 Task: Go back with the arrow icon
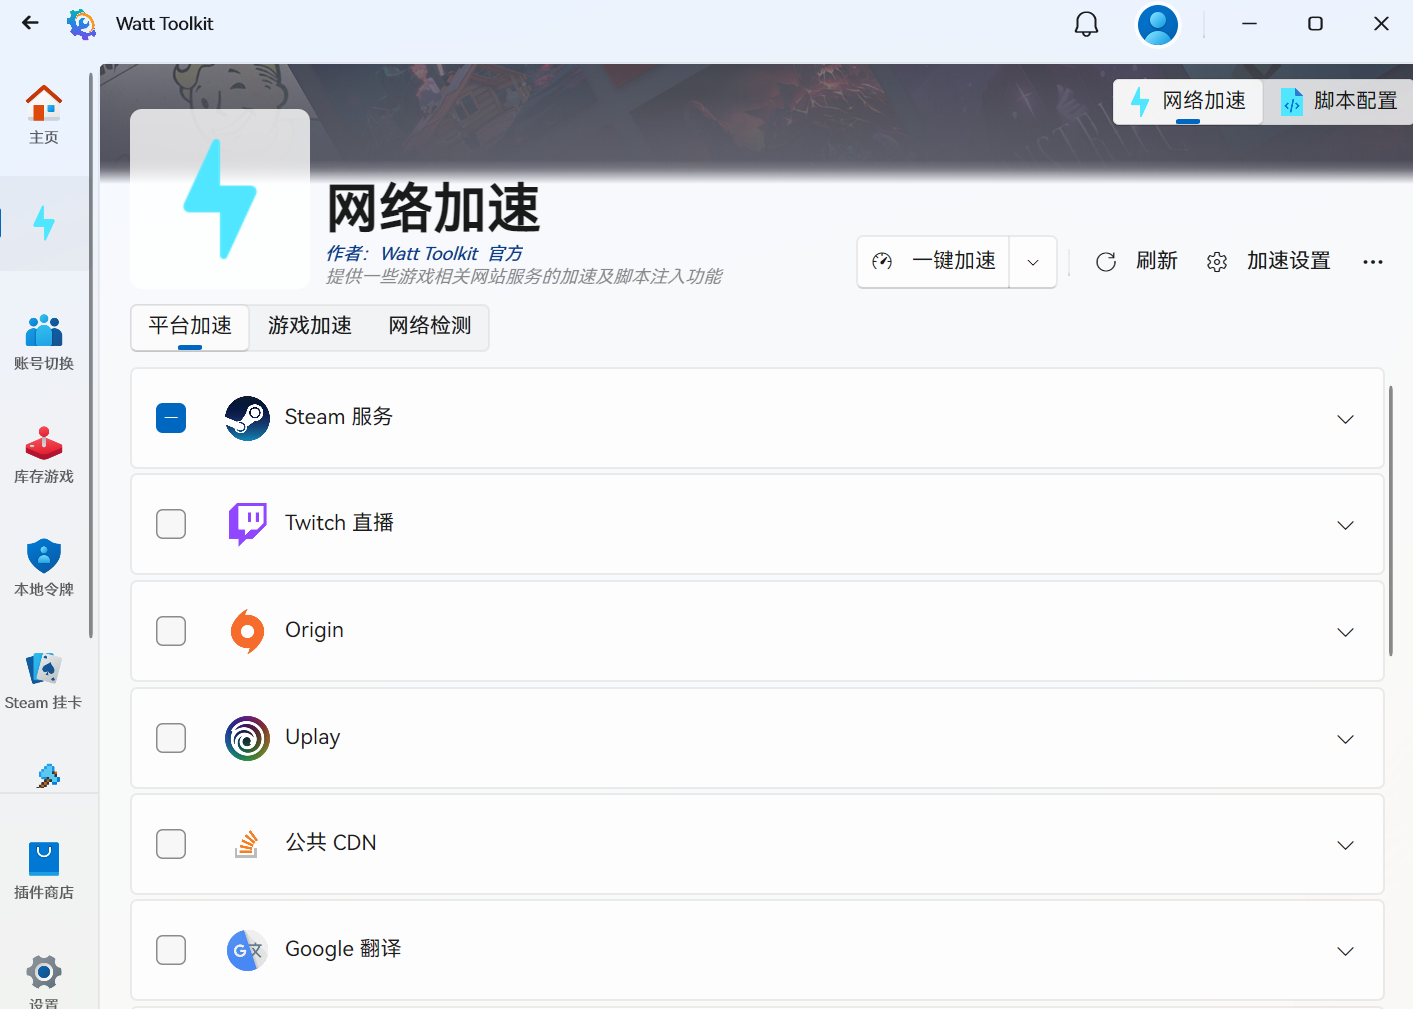point(30,23)
